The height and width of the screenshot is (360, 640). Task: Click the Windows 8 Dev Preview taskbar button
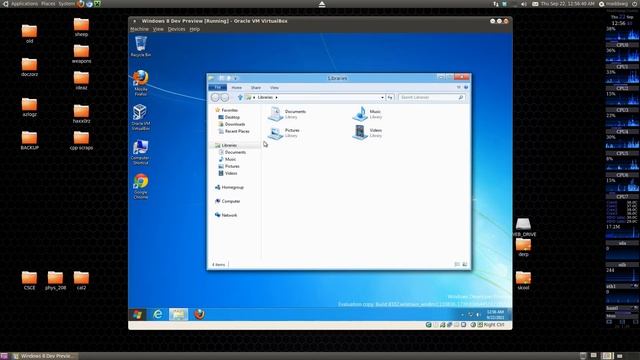tap(44, 356)
